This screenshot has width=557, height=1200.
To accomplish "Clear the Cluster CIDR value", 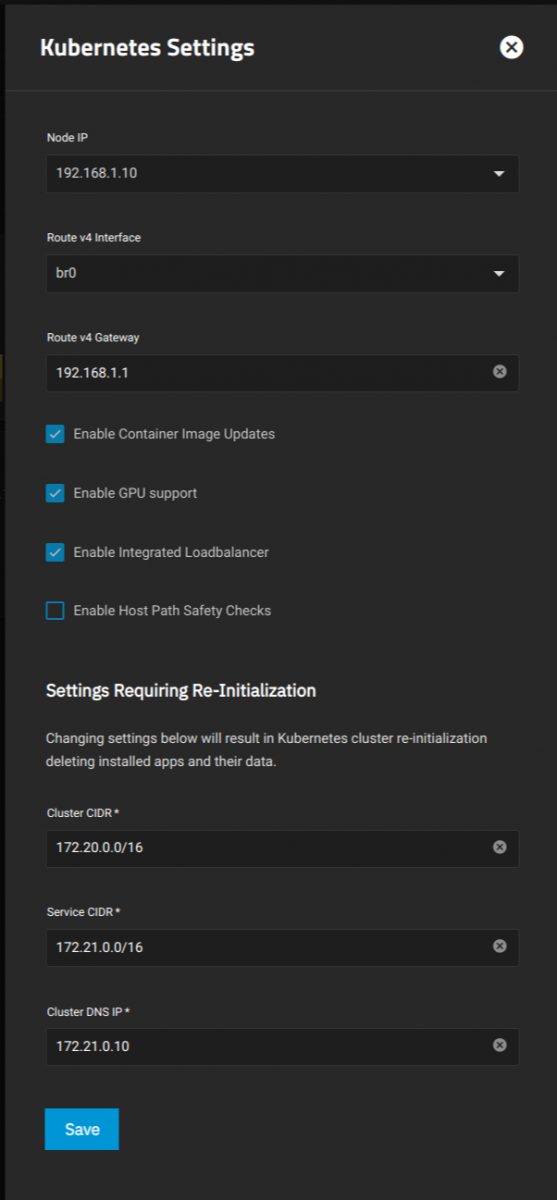I will pos(500,847).
